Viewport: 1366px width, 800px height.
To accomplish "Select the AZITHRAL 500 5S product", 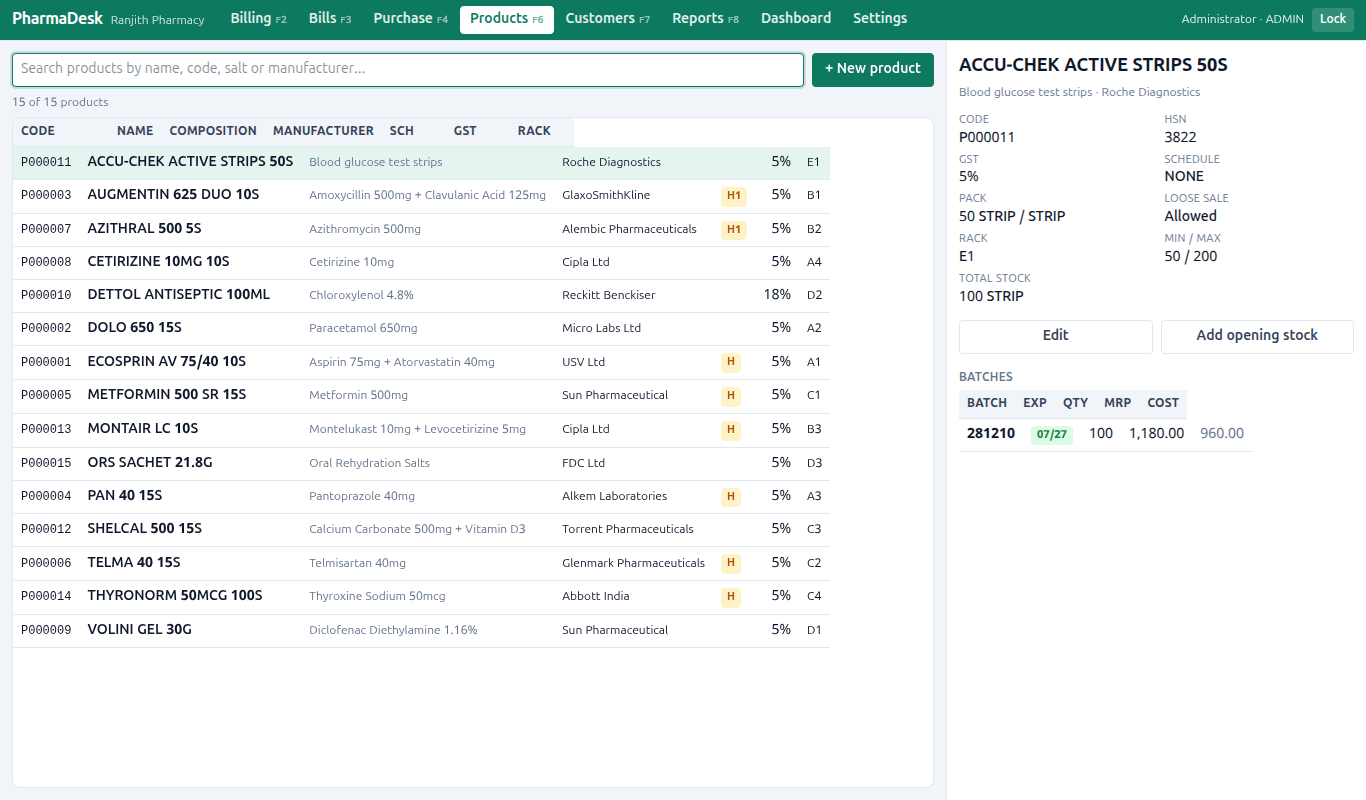I will click(421, 229).
